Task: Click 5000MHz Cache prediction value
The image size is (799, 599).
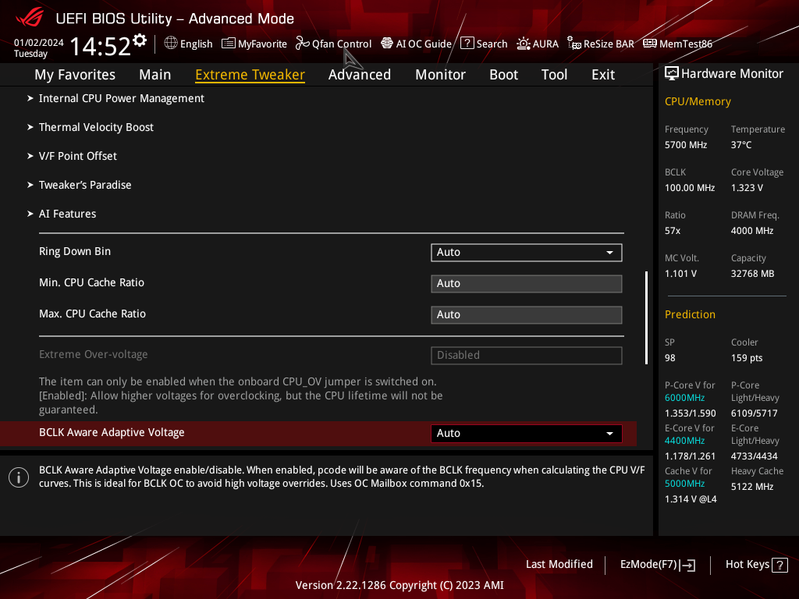Action: 684,483
